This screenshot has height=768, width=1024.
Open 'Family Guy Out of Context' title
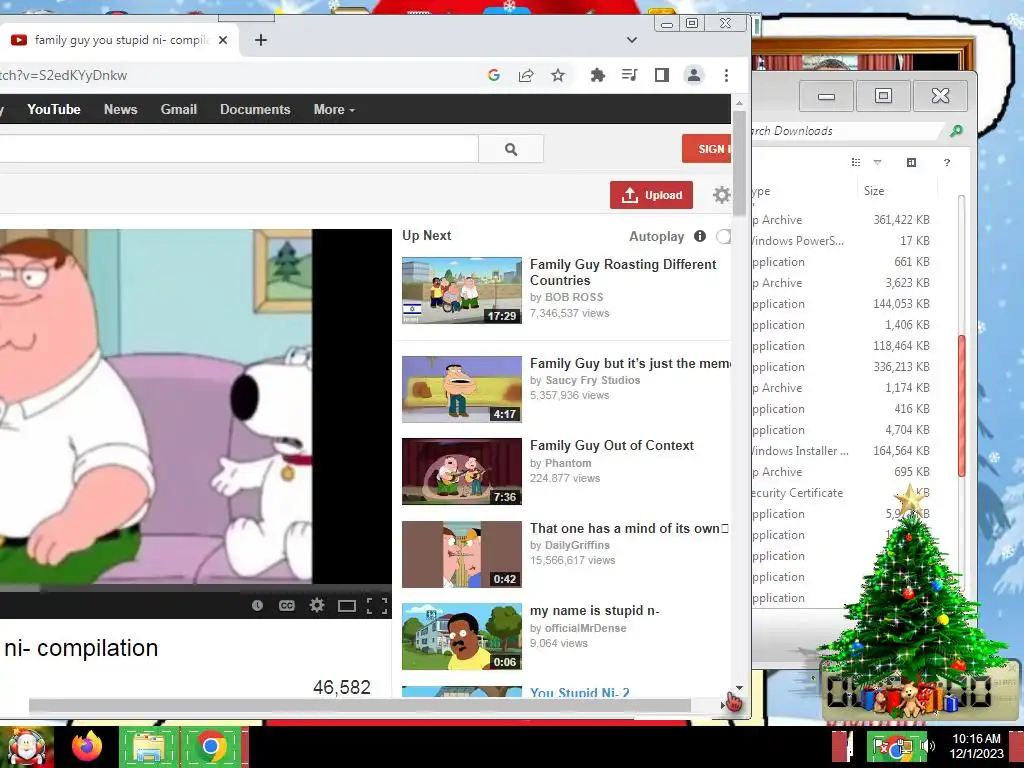tap(612, 445)
